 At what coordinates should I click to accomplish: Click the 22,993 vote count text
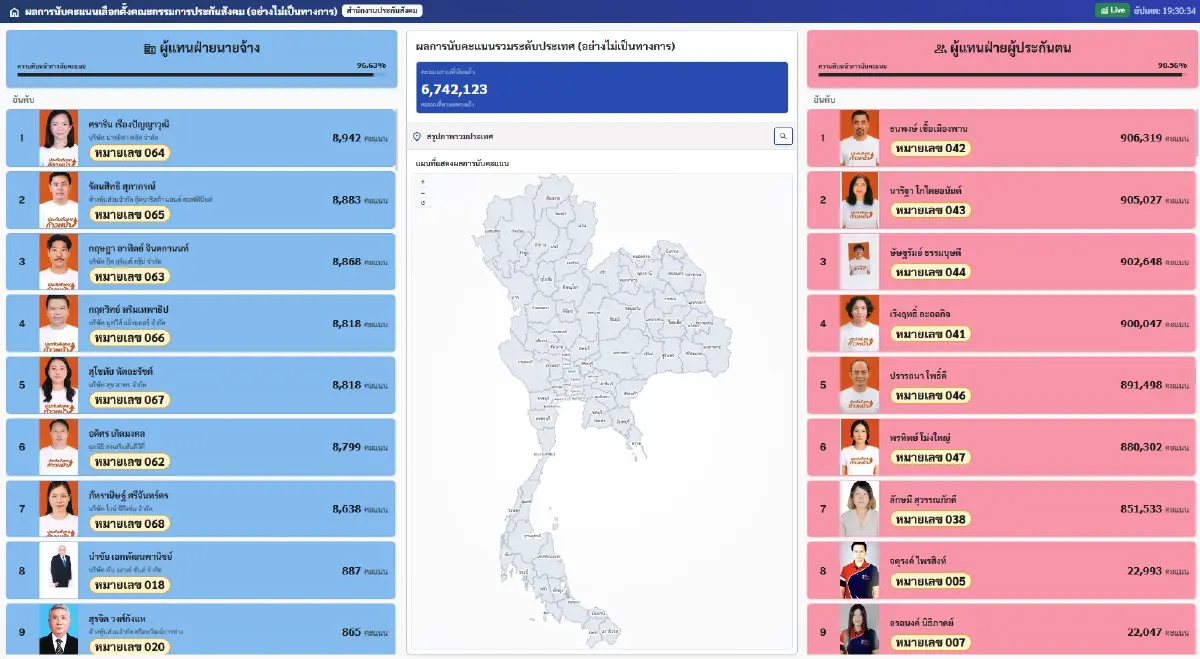[1145, 570]
